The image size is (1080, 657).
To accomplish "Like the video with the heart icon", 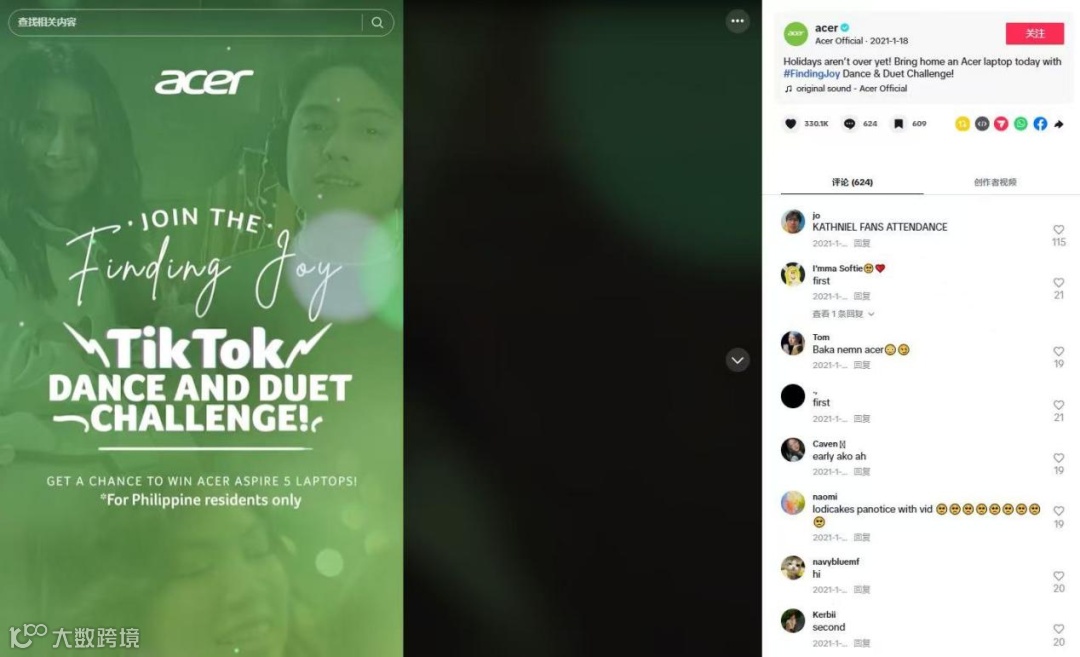I will pyautogui.click(x=790, y=124).
